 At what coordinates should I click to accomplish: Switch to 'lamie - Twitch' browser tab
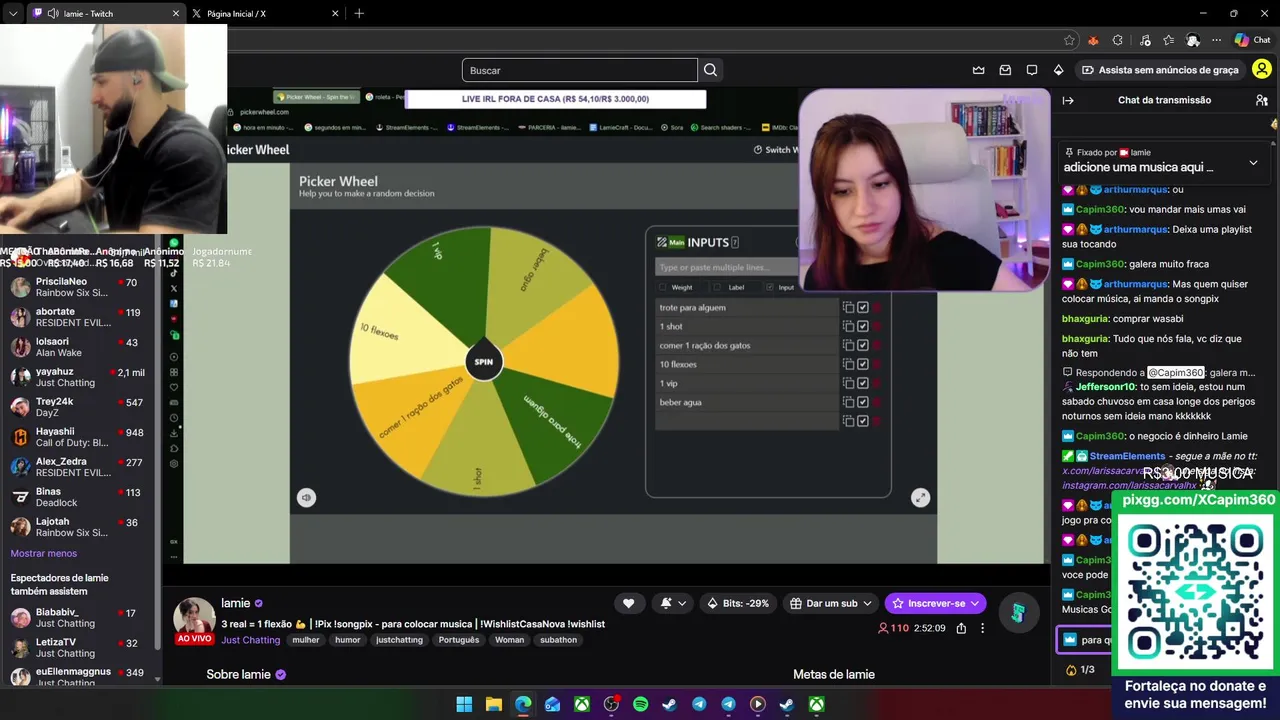[105, 13]
